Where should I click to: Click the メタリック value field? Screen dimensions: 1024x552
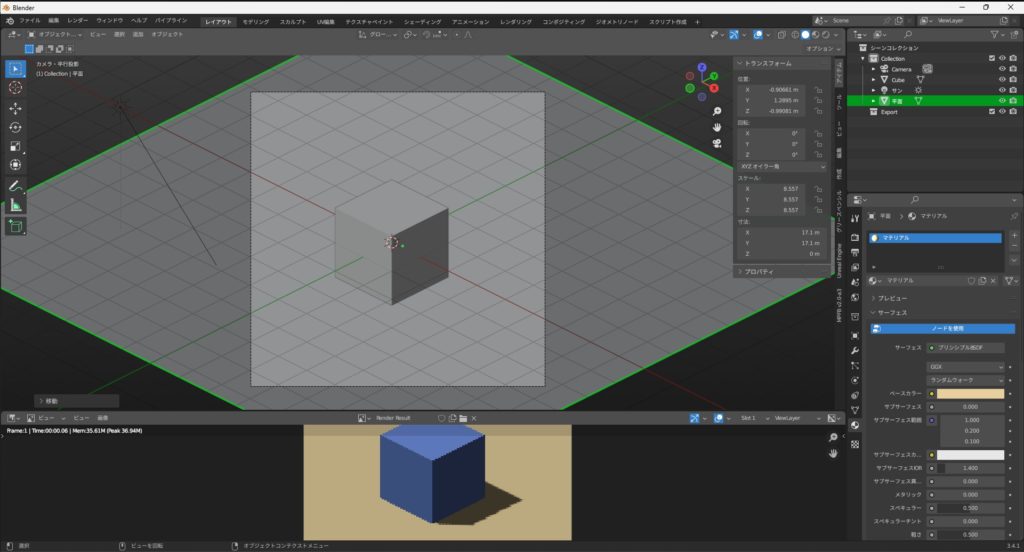[x=970, y=494]
